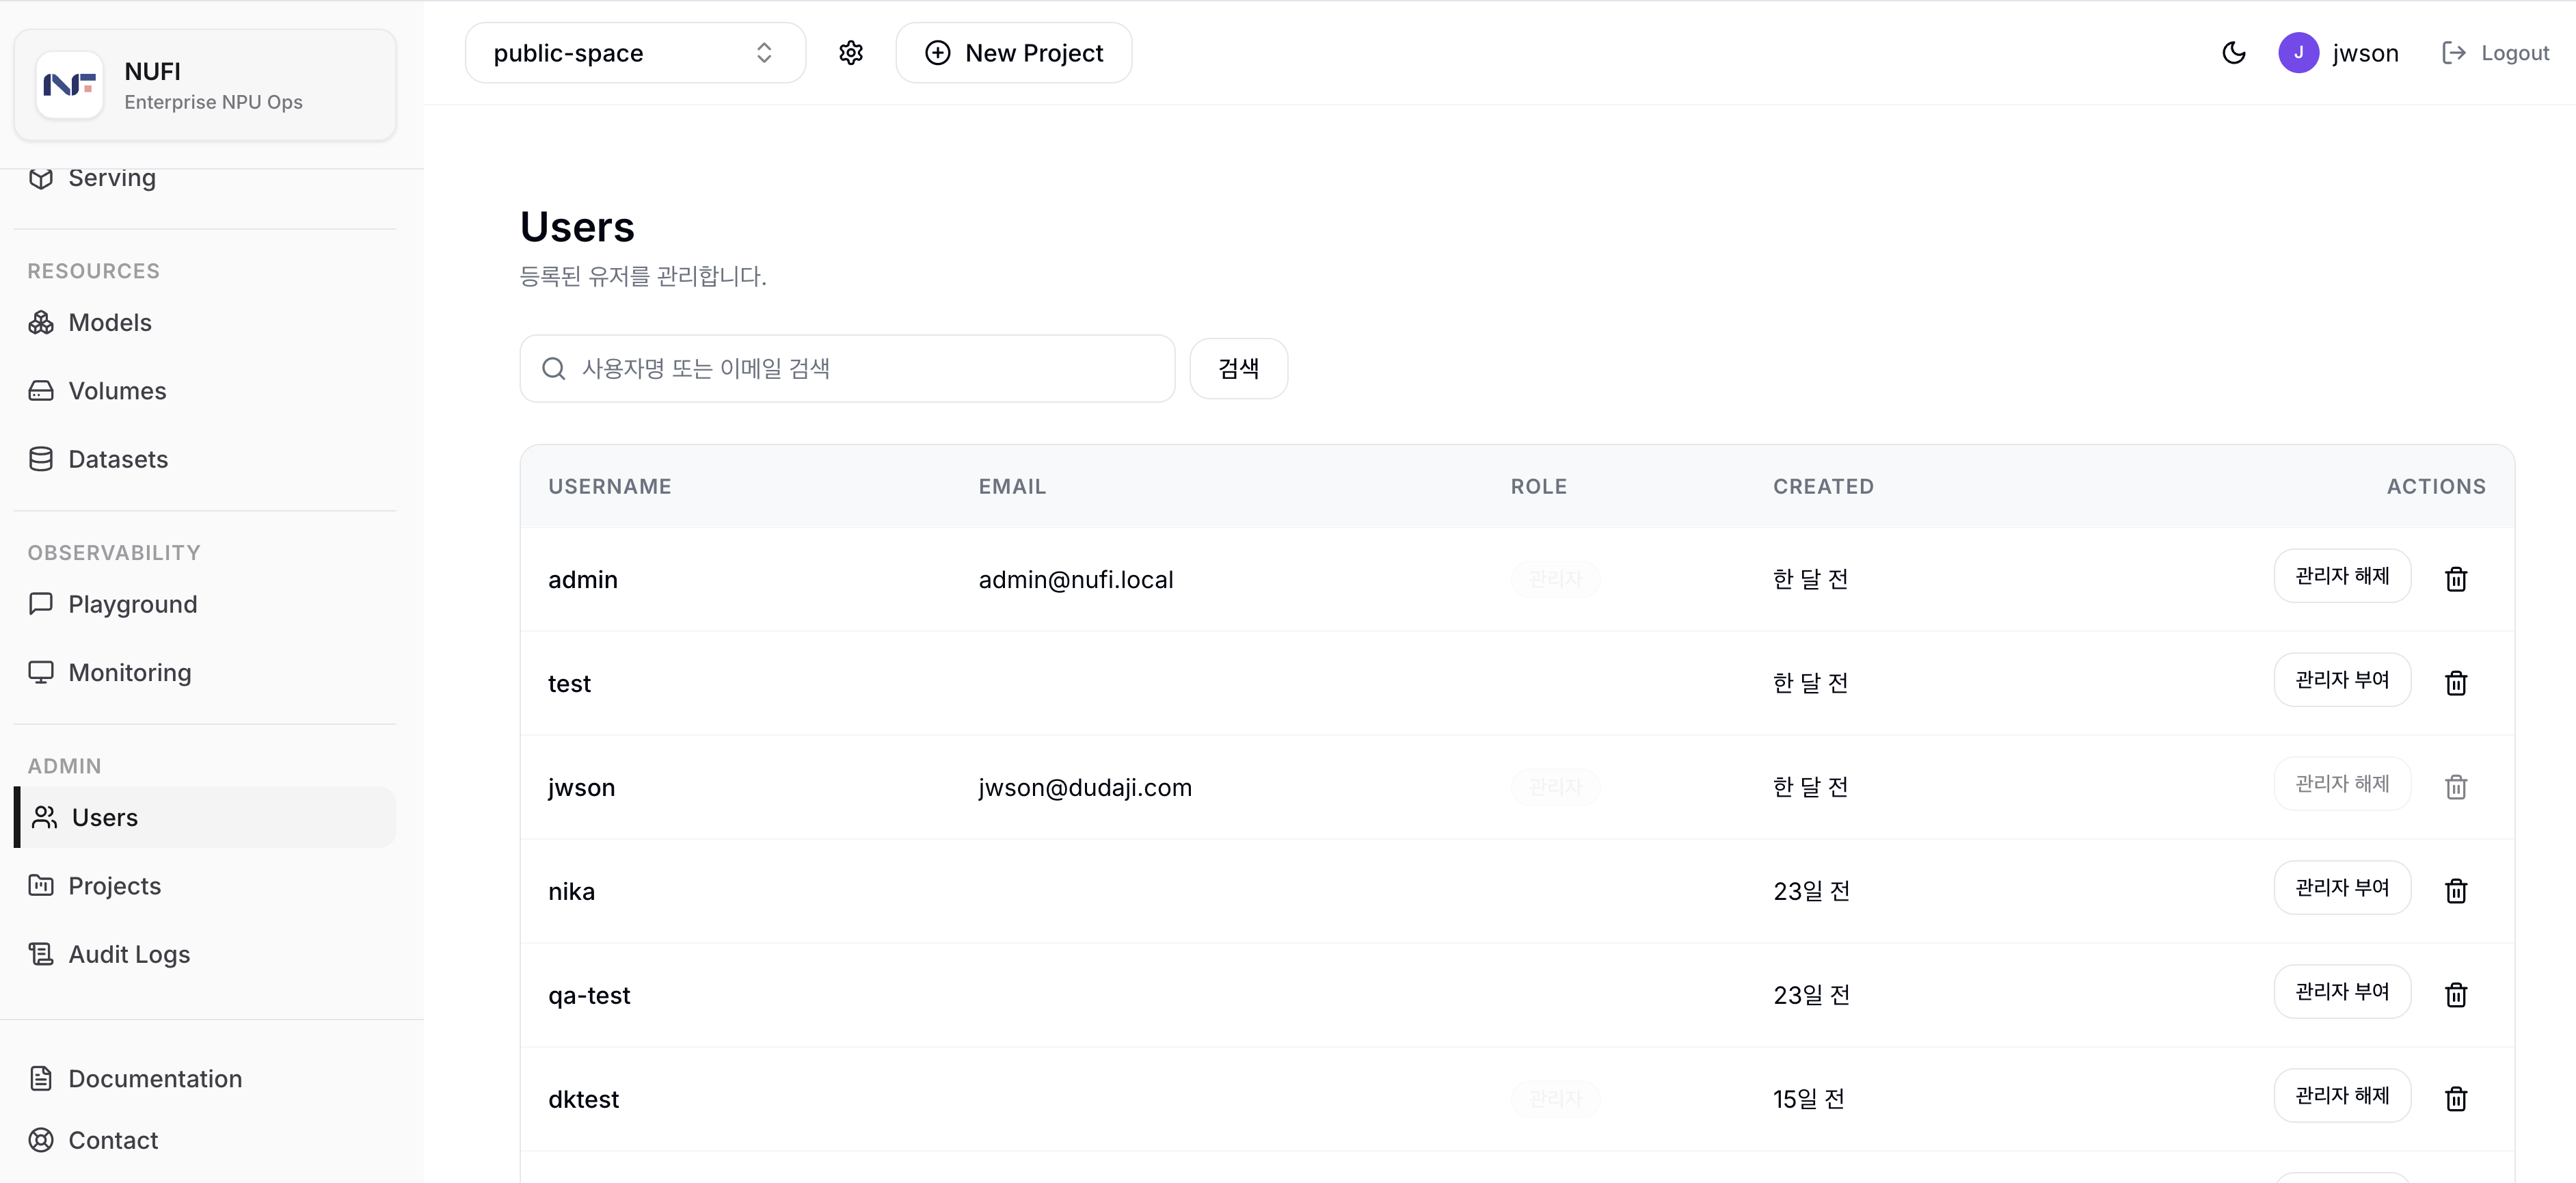Click the Contact lifebuoy icon
Viewport: 2576px width, 1183px height.
[41, 1141]
